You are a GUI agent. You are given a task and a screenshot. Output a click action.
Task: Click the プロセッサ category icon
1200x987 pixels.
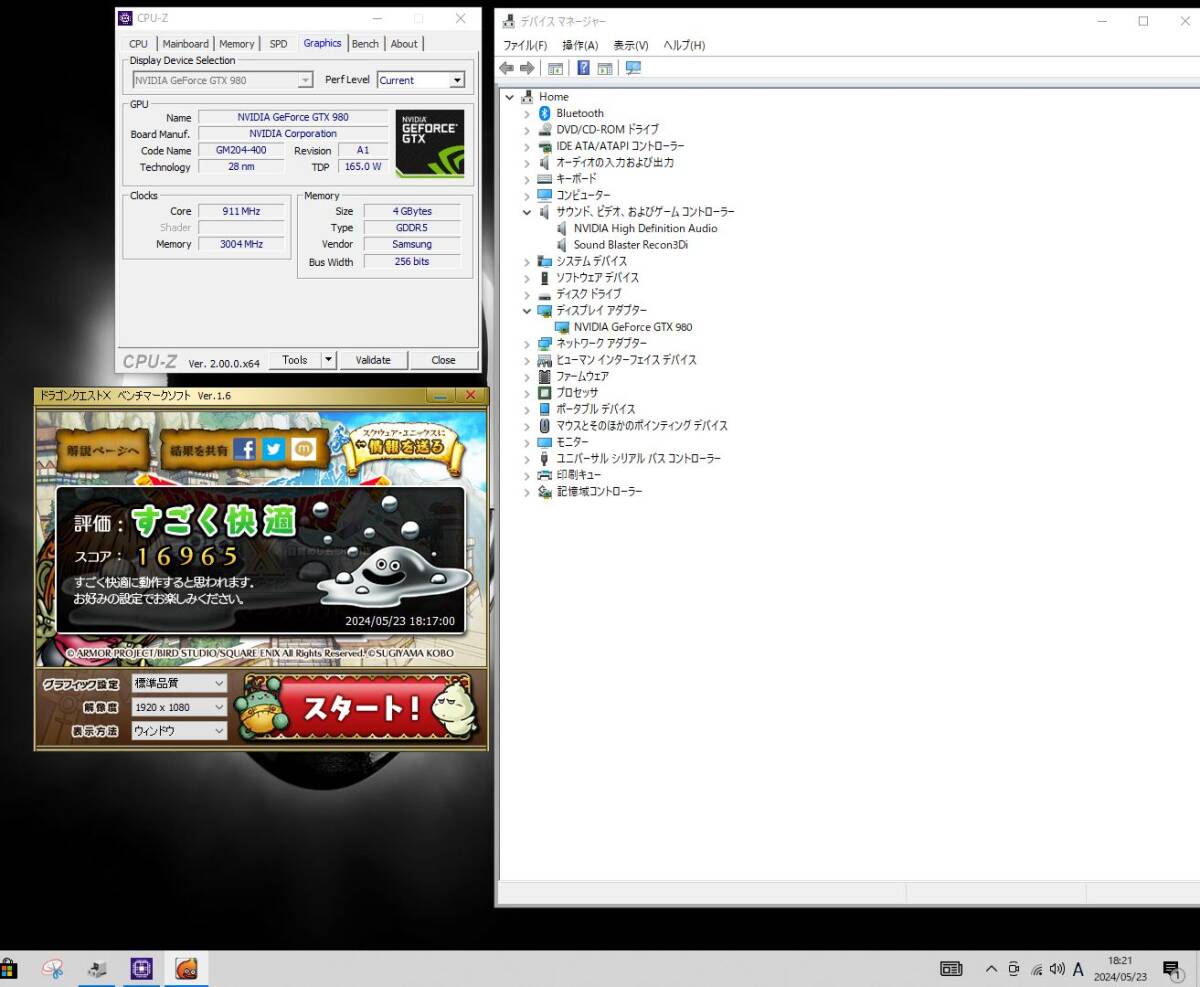pyautogui.click(x=545, y=392)
